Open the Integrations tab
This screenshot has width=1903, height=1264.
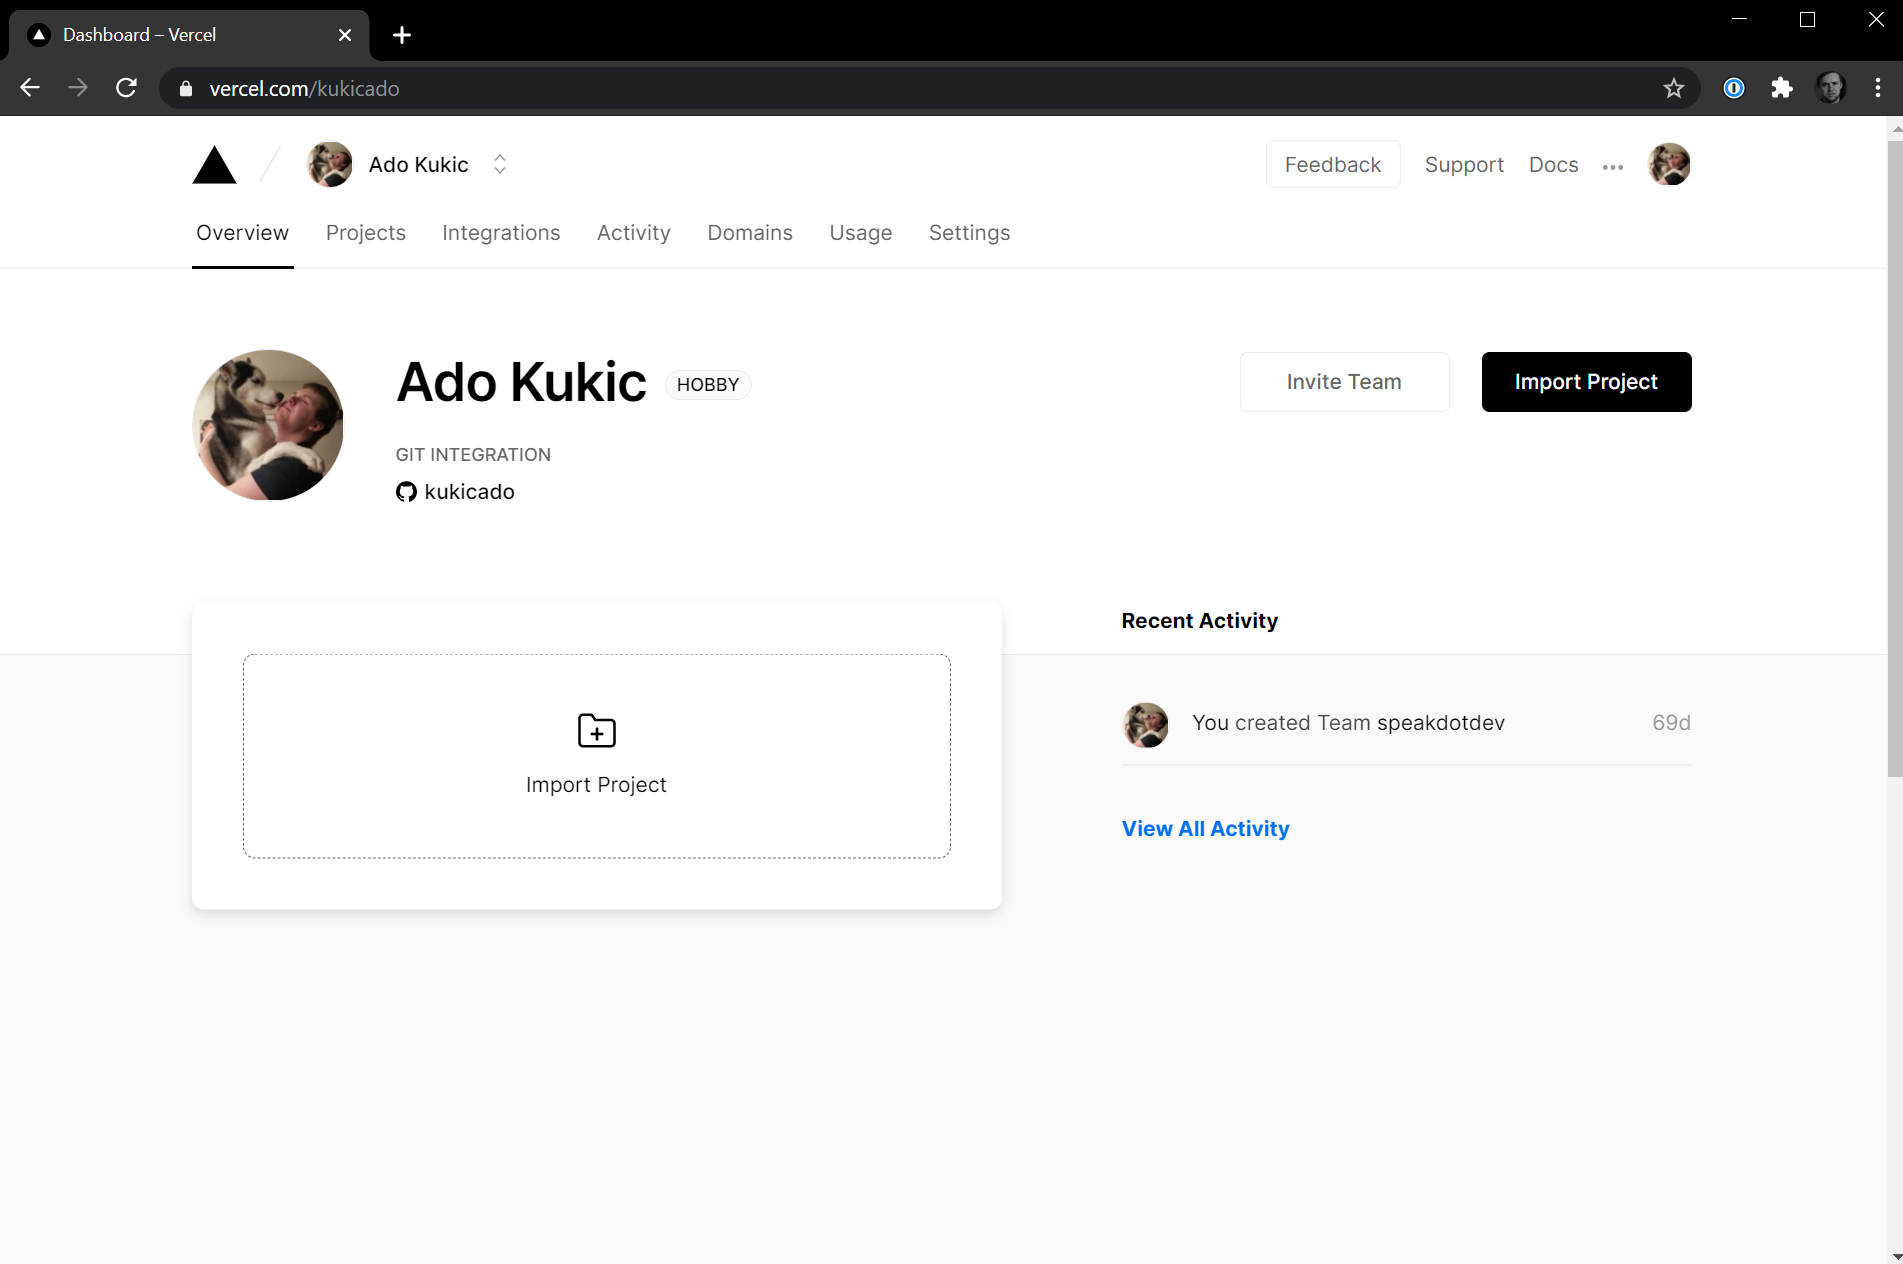point(501,233)
